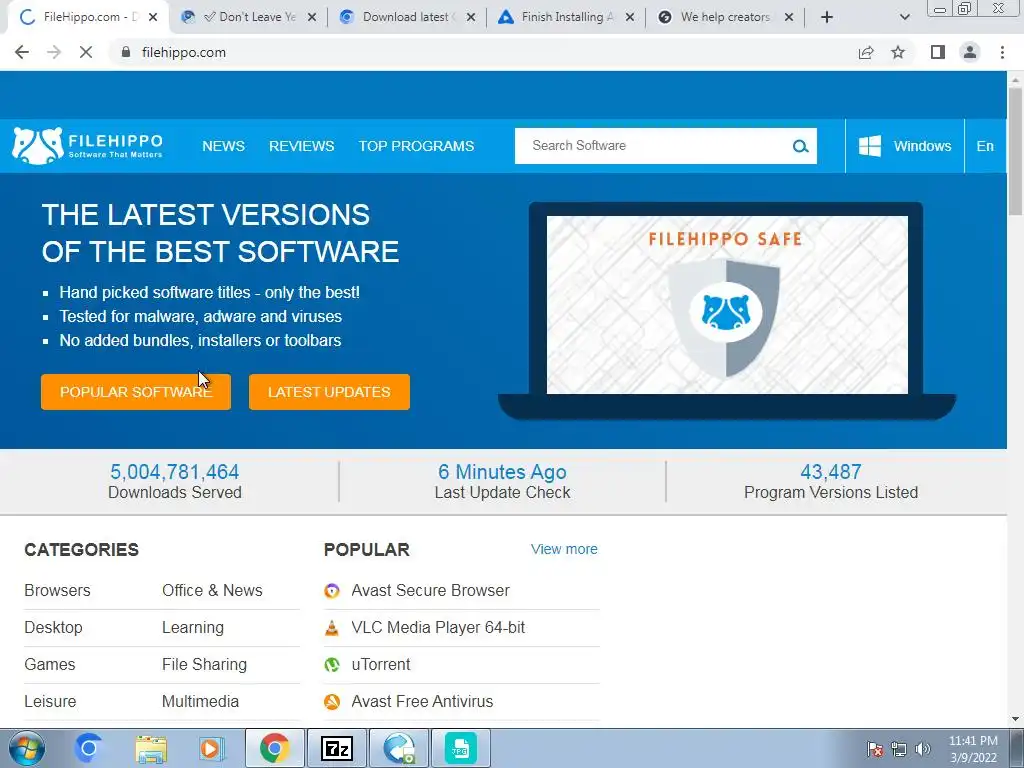Open the NEWS menu item
Screen dimensions: 1024x768
pos(223,146)
